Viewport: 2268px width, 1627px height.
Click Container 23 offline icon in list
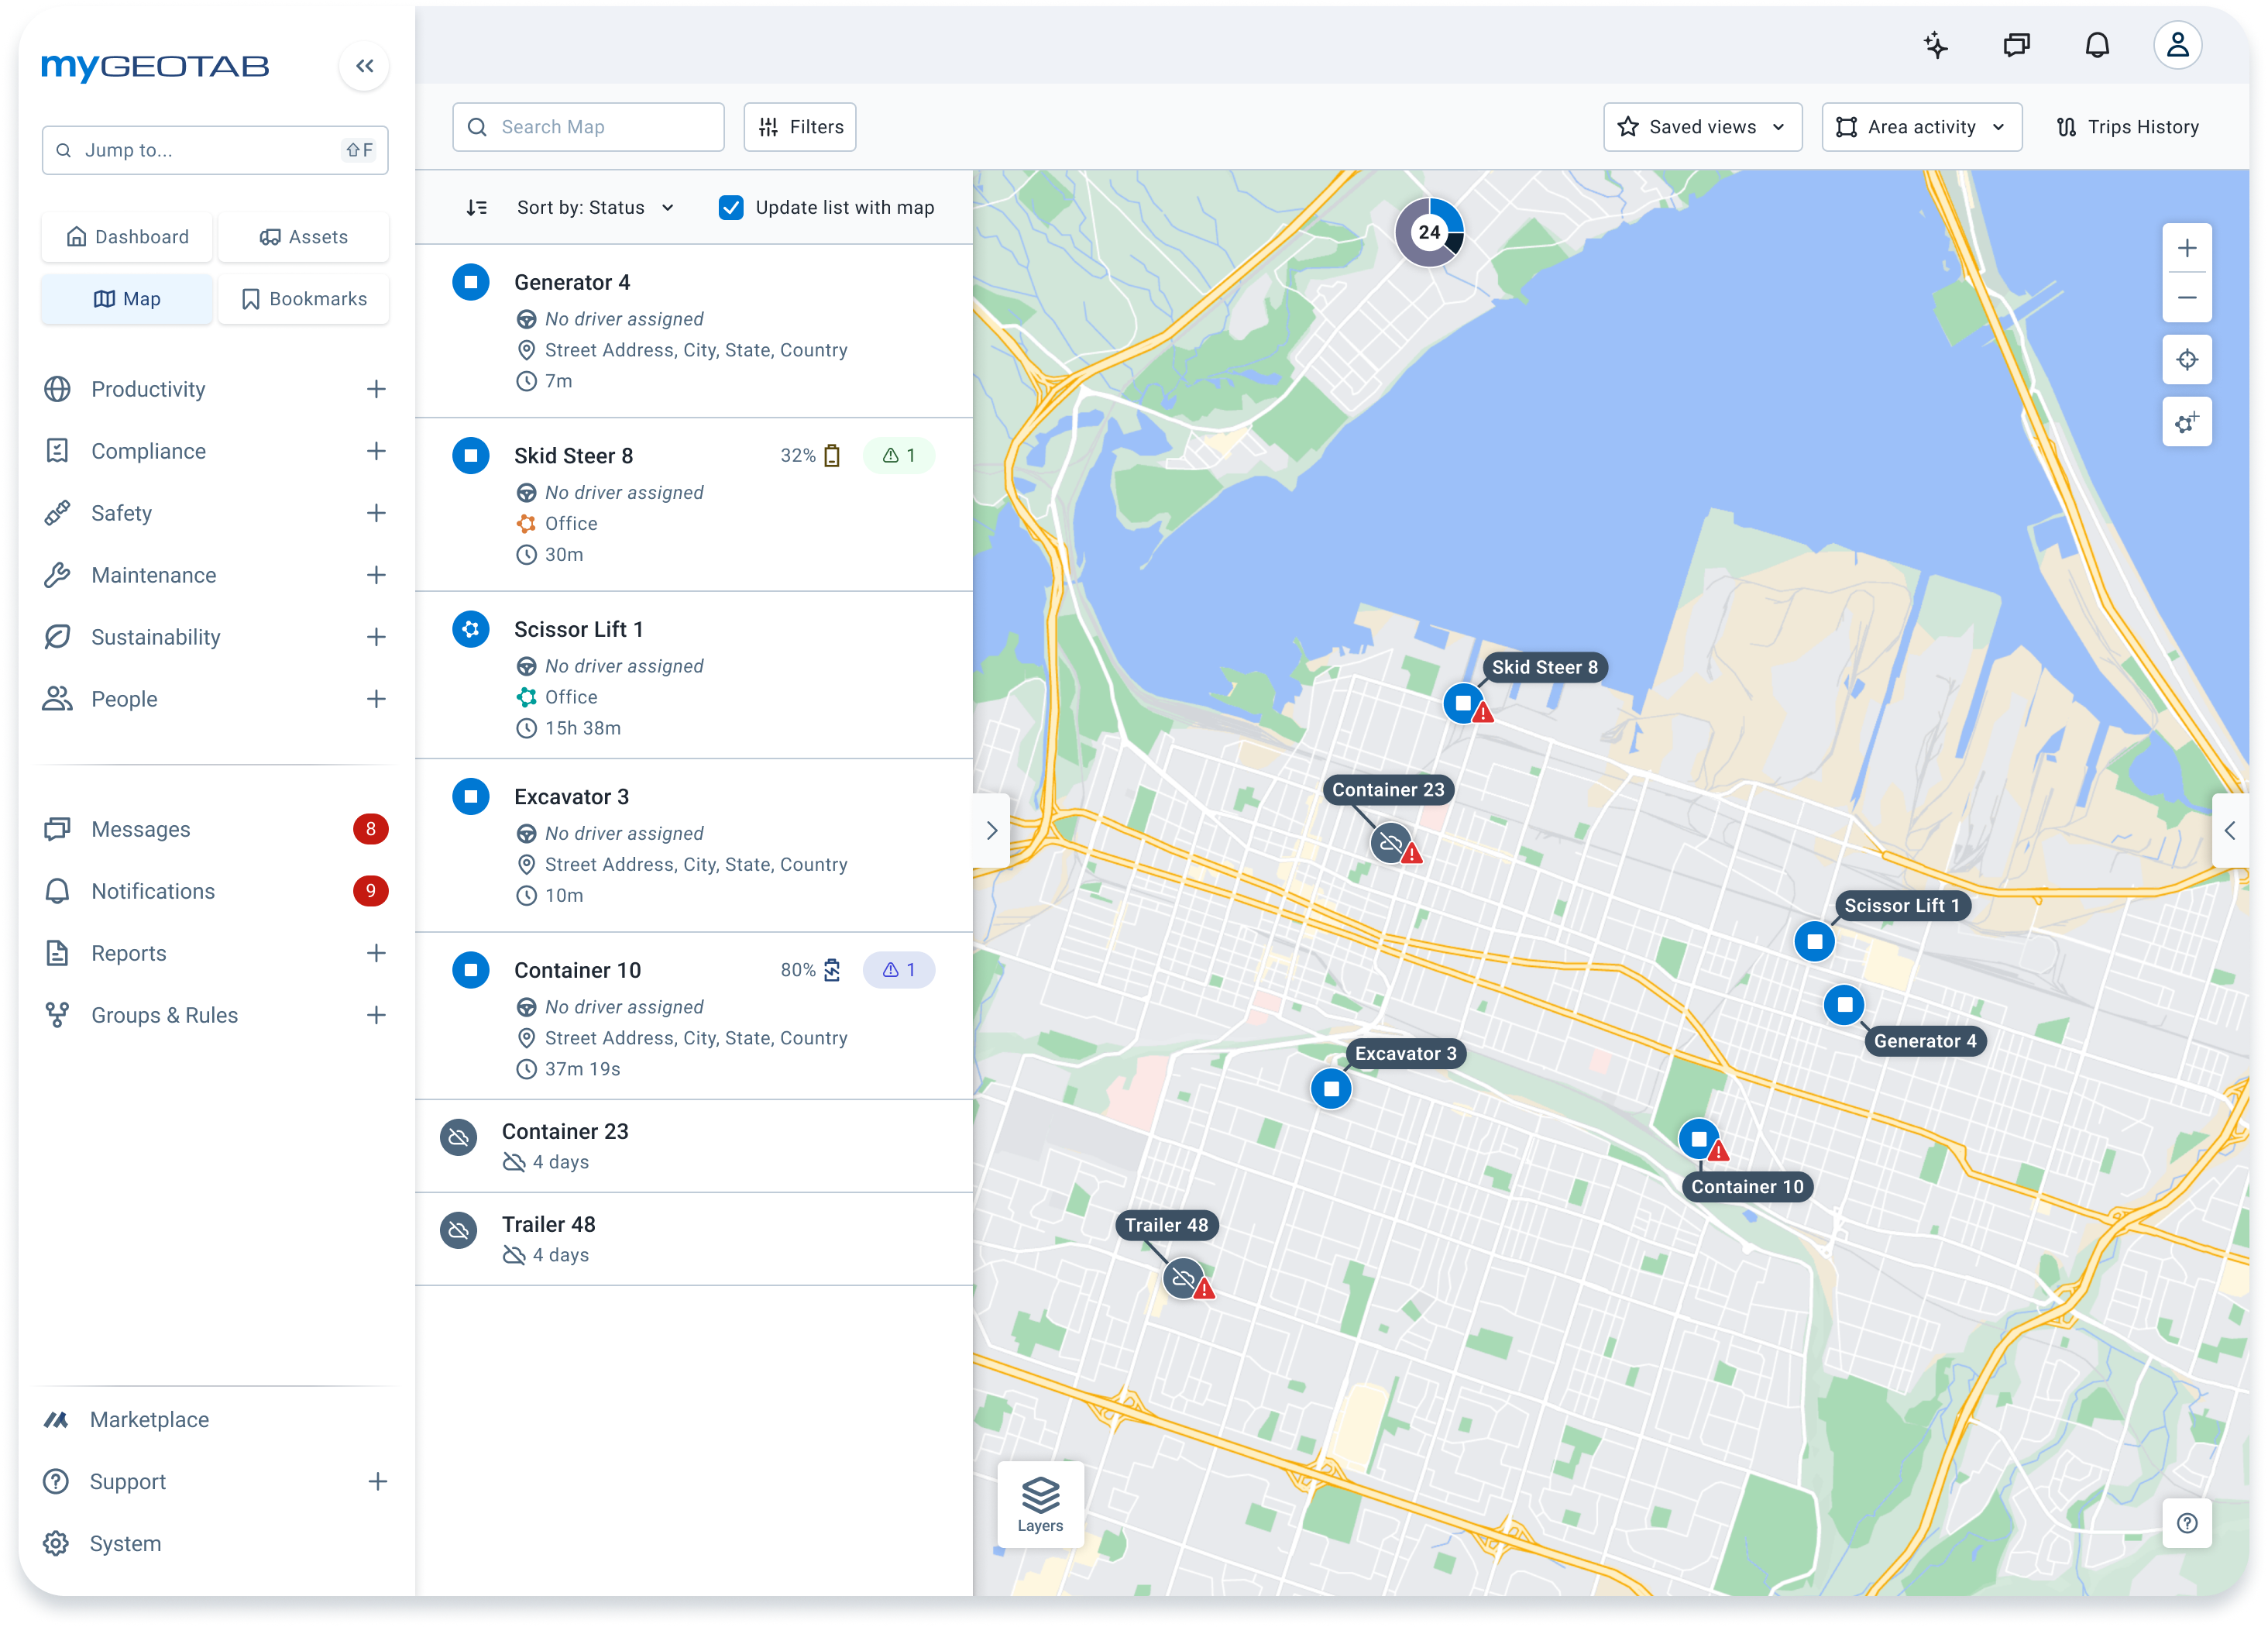[458, 1138]
